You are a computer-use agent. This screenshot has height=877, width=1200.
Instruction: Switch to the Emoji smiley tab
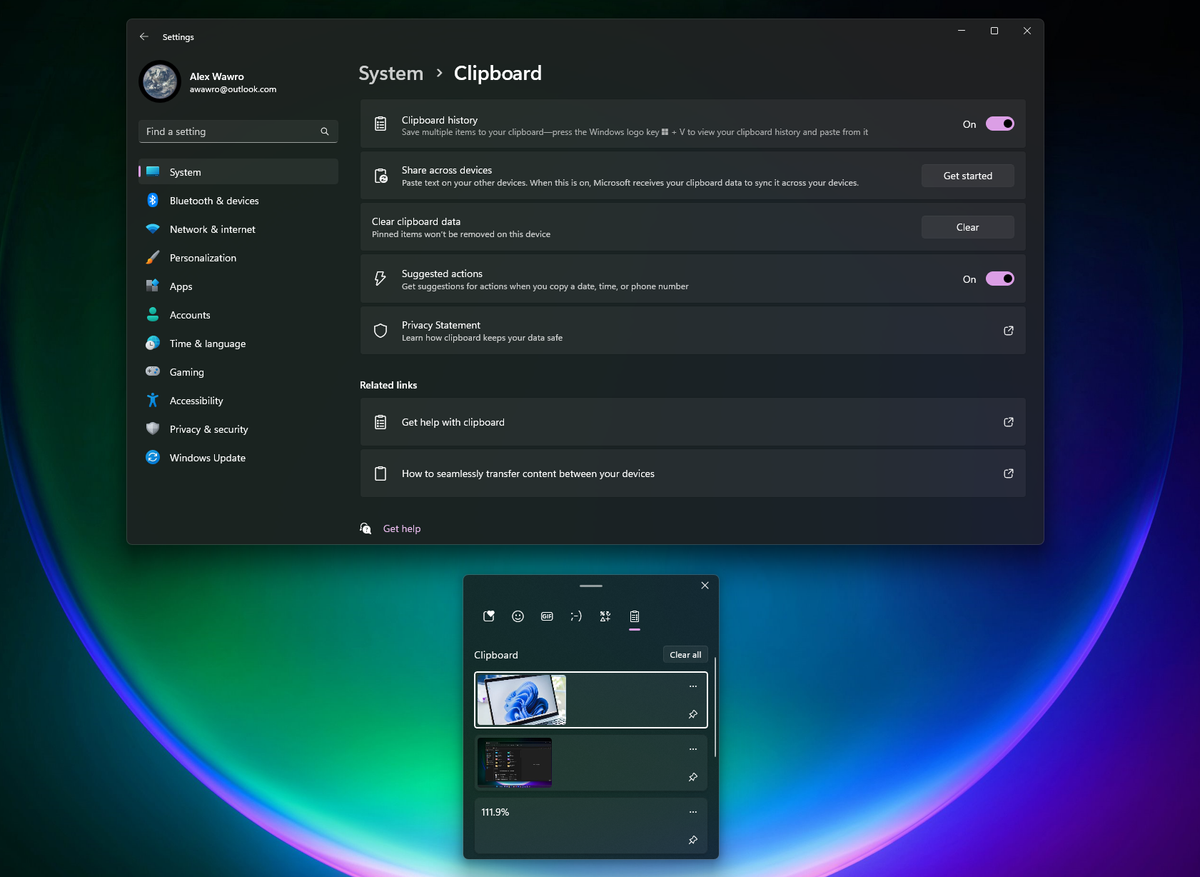[x=518, y=617]
